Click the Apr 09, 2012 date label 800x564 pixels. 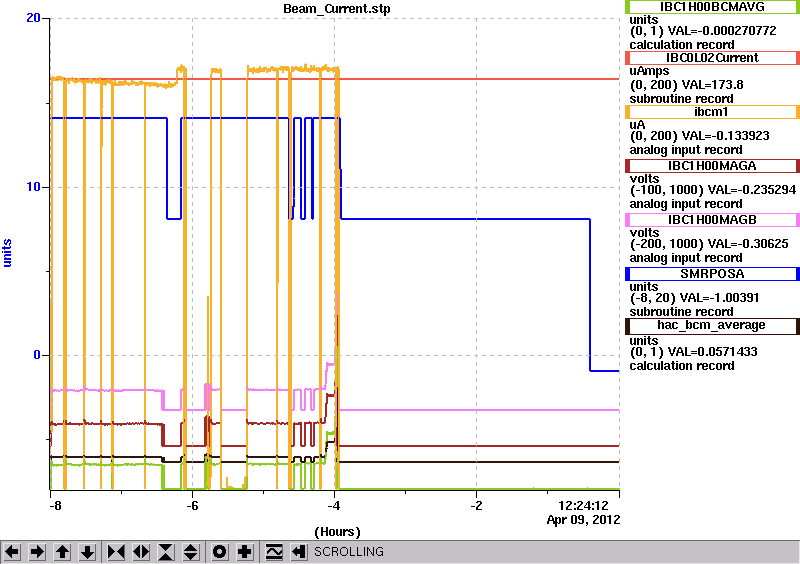tap(584, 520)
